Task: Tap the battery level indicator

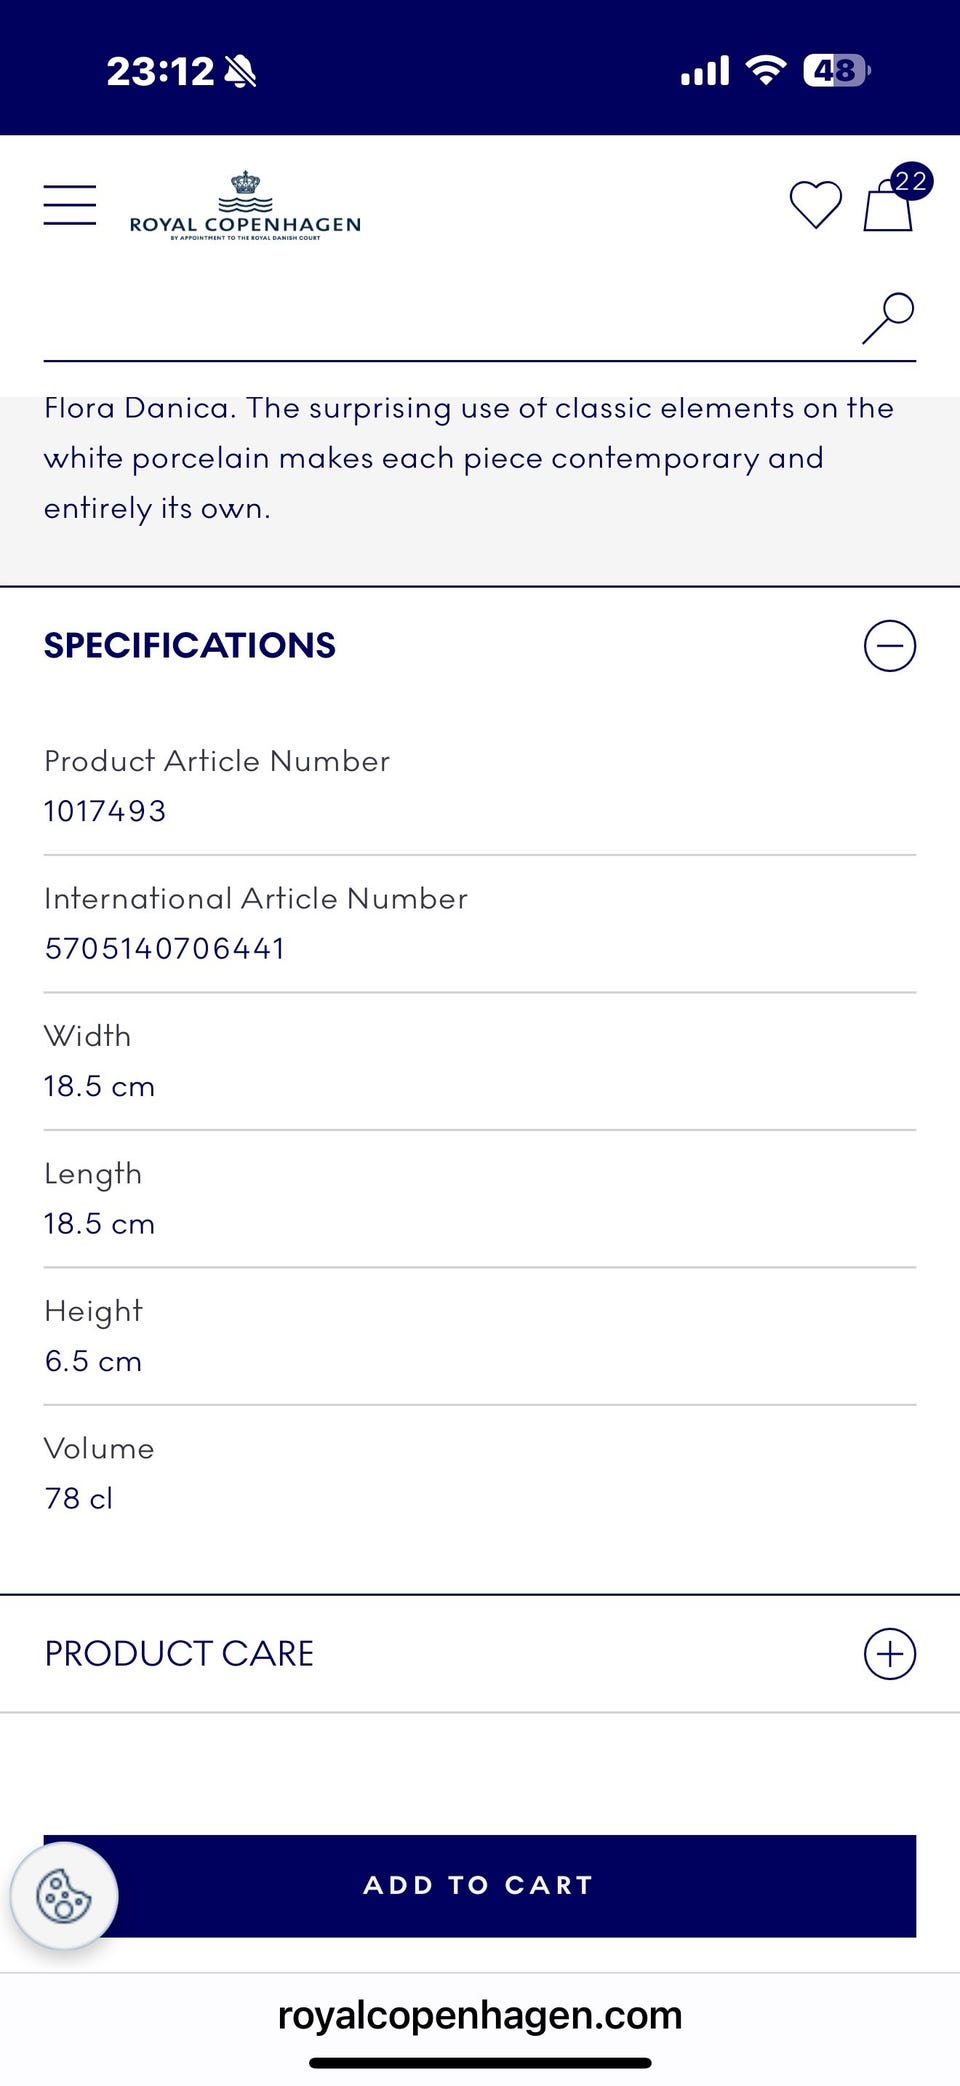Action: (x=836, y=70)
